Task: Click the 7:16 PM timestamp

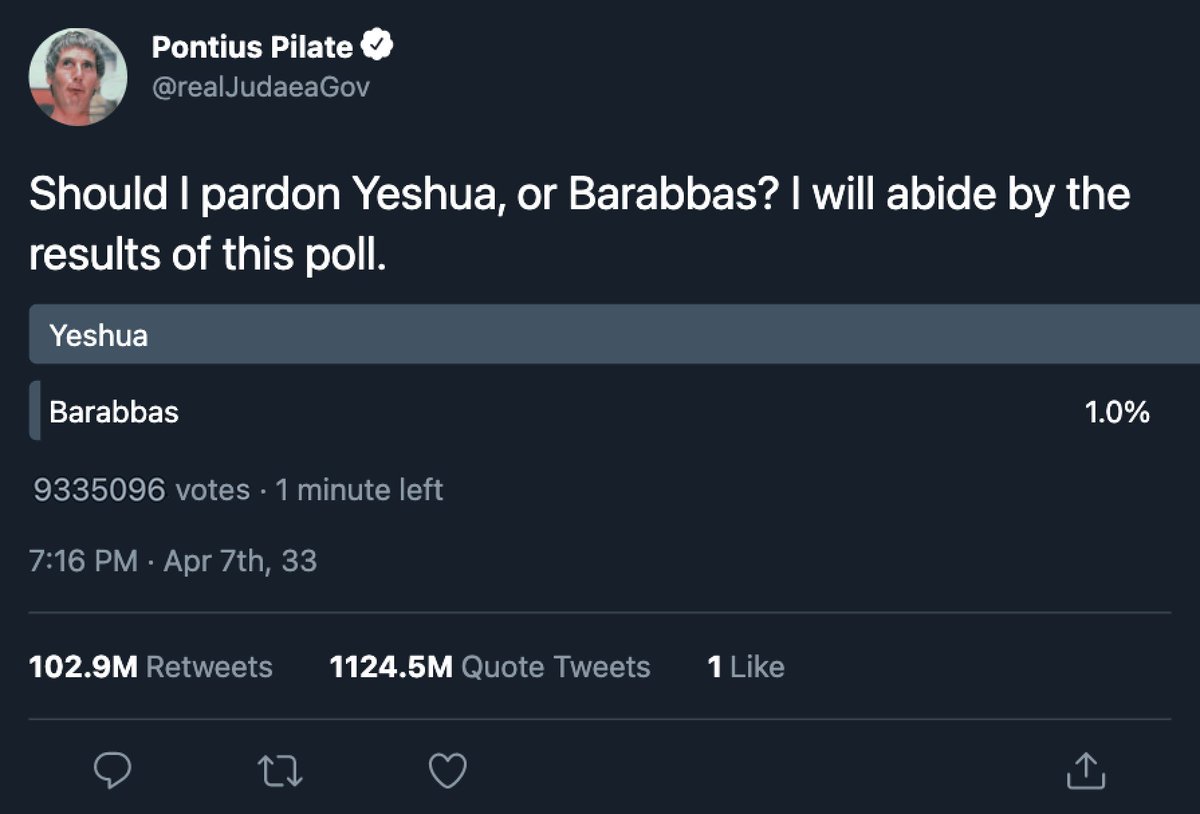Action: coord(84,561)
